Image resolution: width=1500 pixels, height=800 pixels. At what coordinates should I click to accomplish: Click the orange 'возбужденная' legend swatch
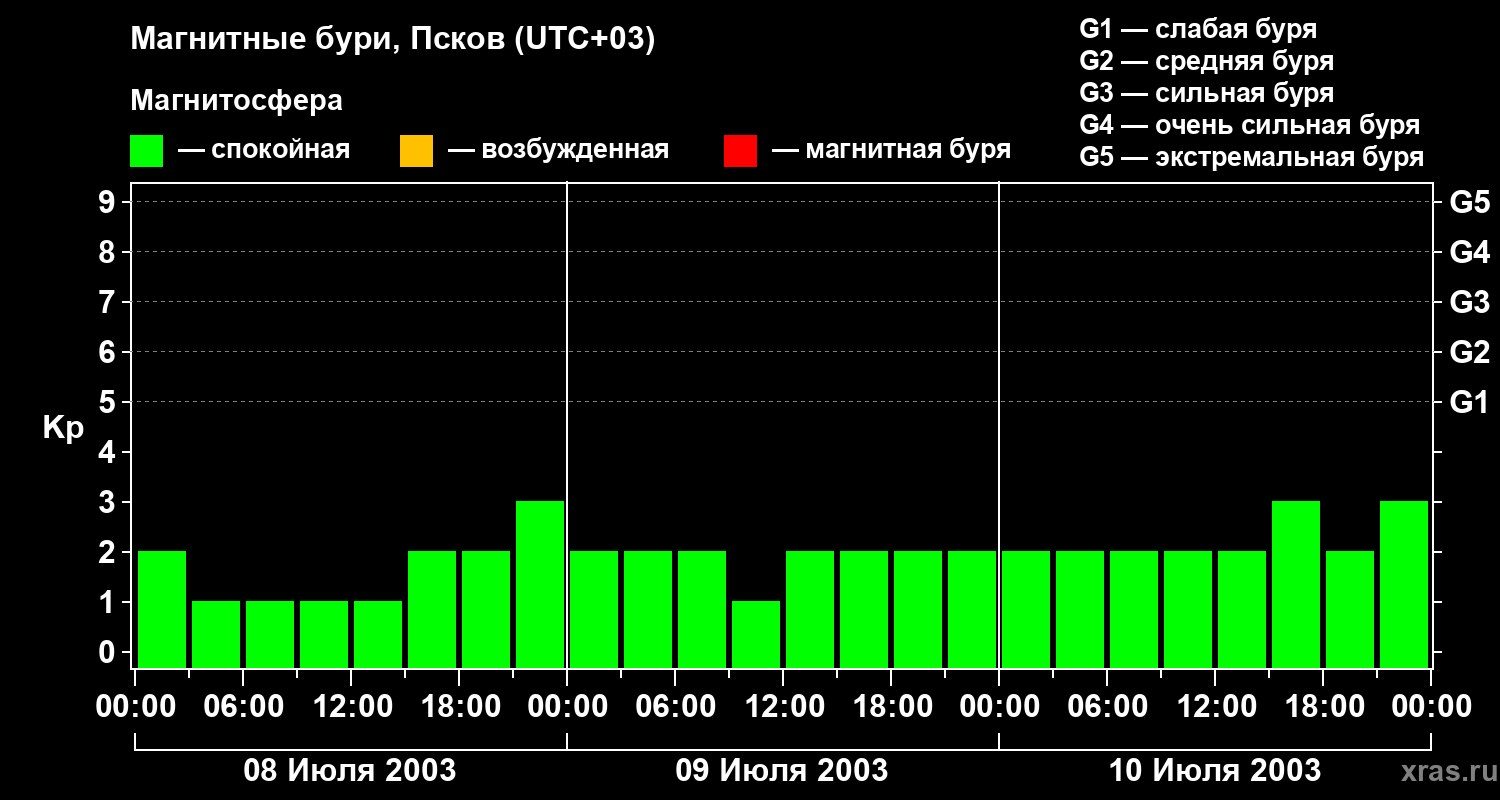coord(416,151)
